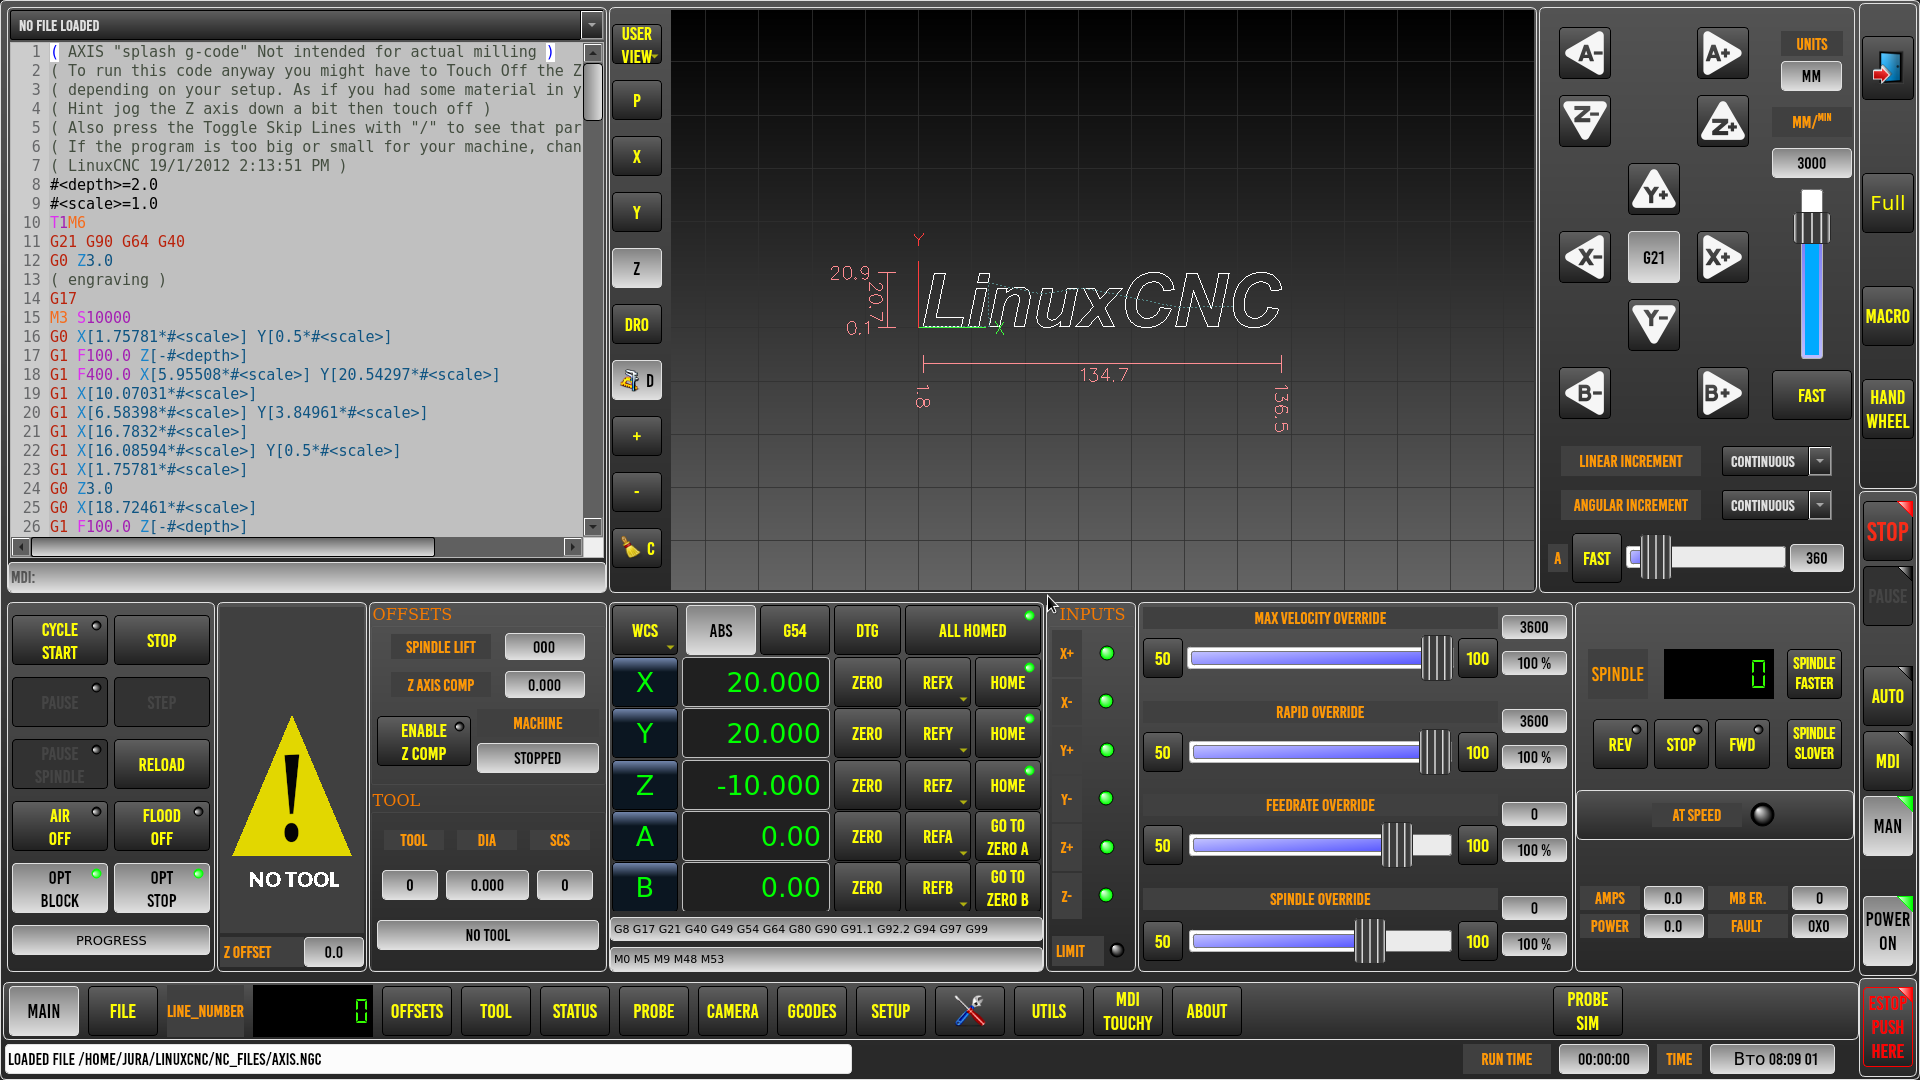This screenshot has width=1920, height=1080.
Task: Click the exit application icon
Action: click(1887, 68)
